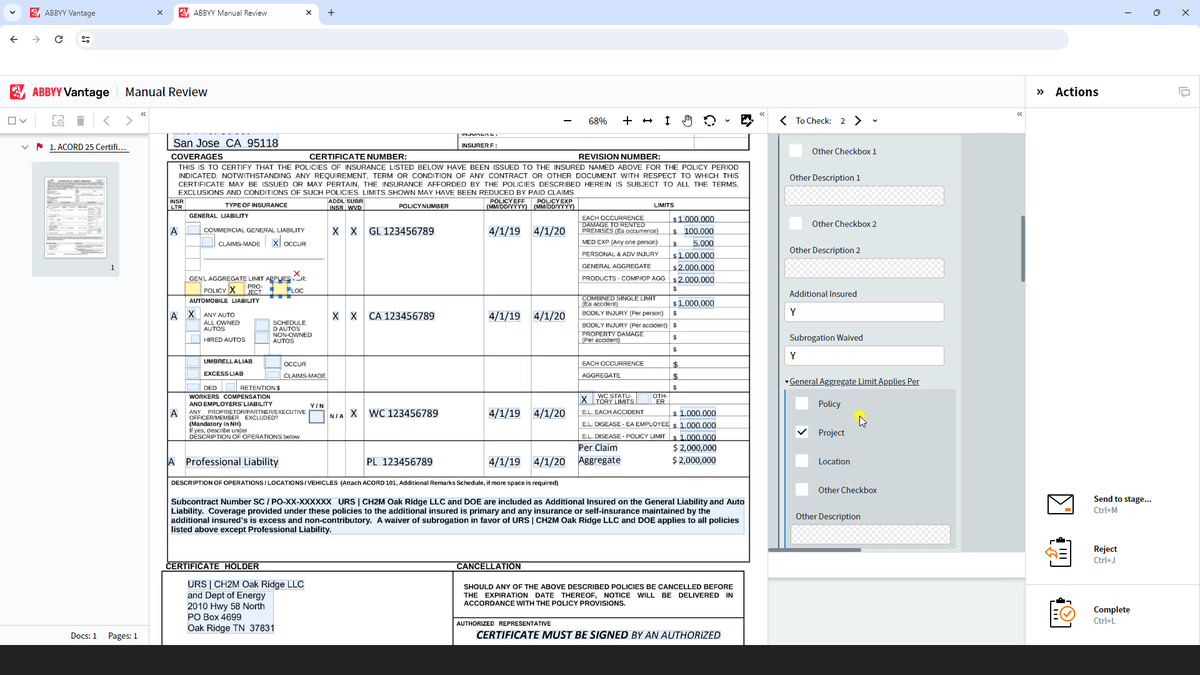Image resolution: width=1200 pixels, height=675 pixels.
Task: Open the To Check filter dropdown
Action: pos(875,121)
